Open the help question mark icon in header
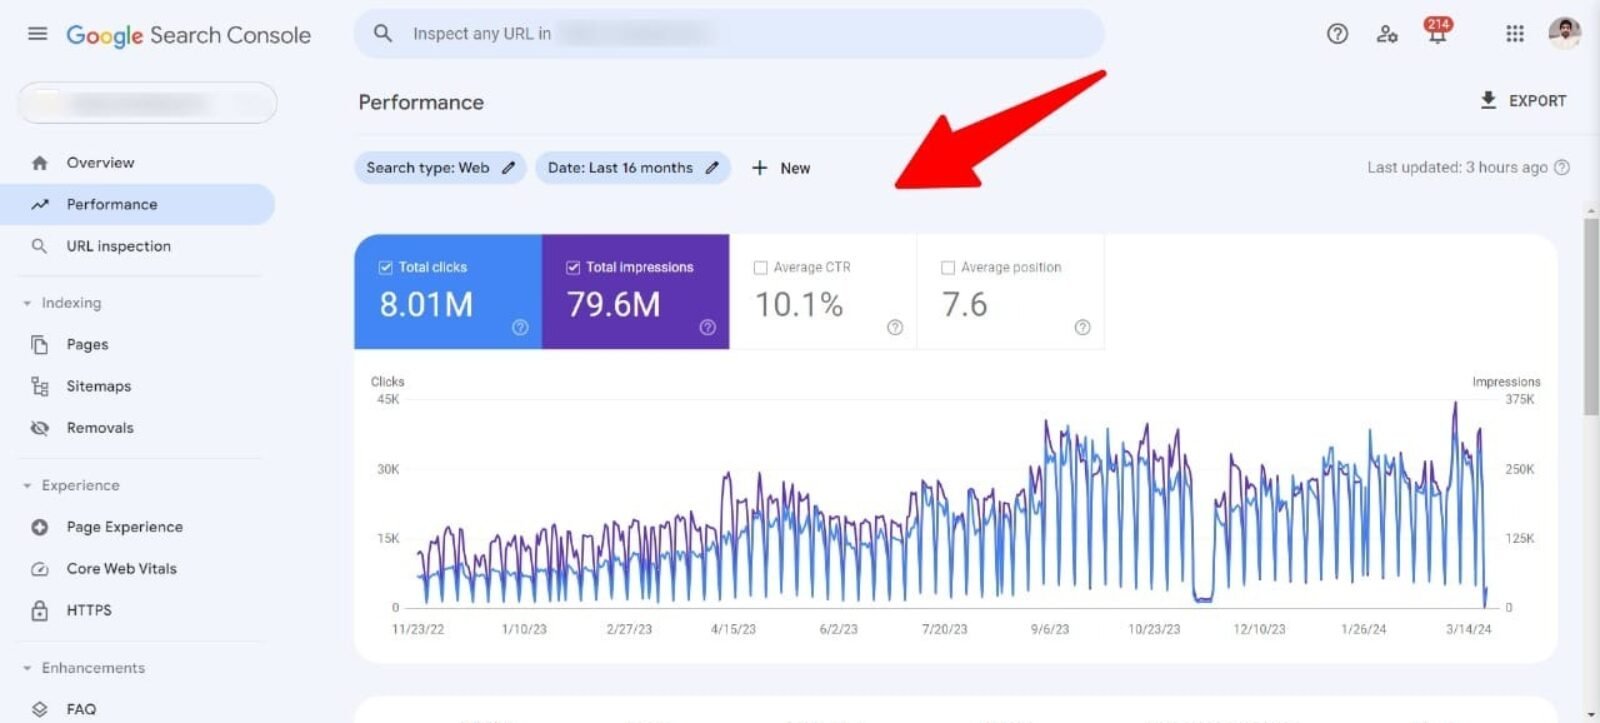The height and width of the screenshot is (723, 1600). [1337, 34]
